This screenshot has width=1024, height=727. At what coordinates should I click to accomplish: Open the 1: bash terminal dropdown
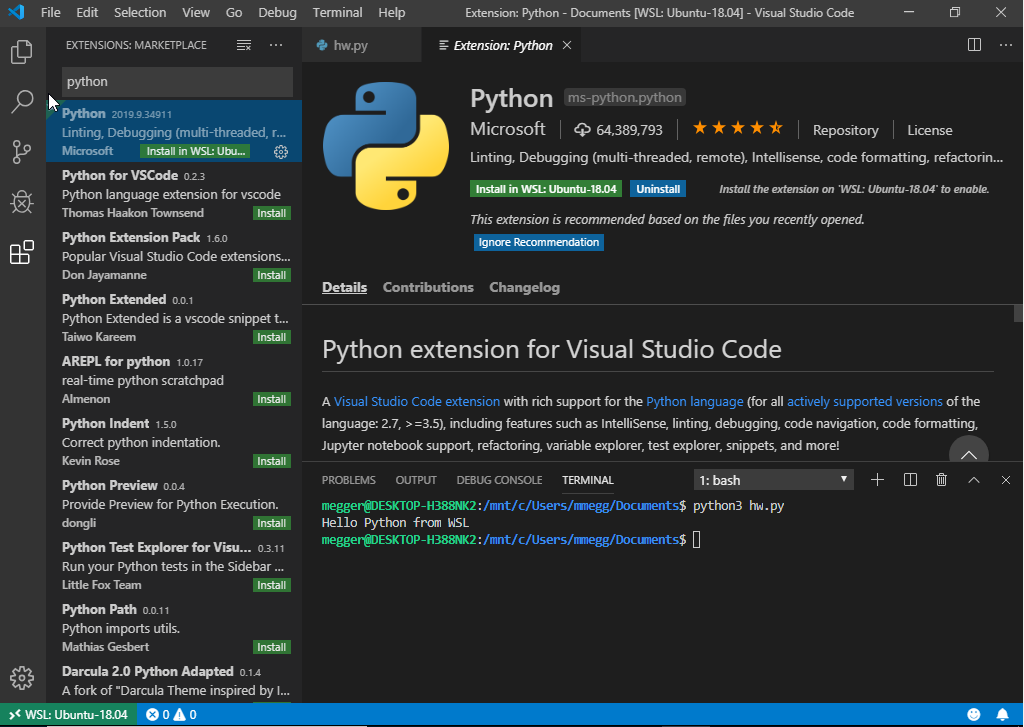coord(772,479)
